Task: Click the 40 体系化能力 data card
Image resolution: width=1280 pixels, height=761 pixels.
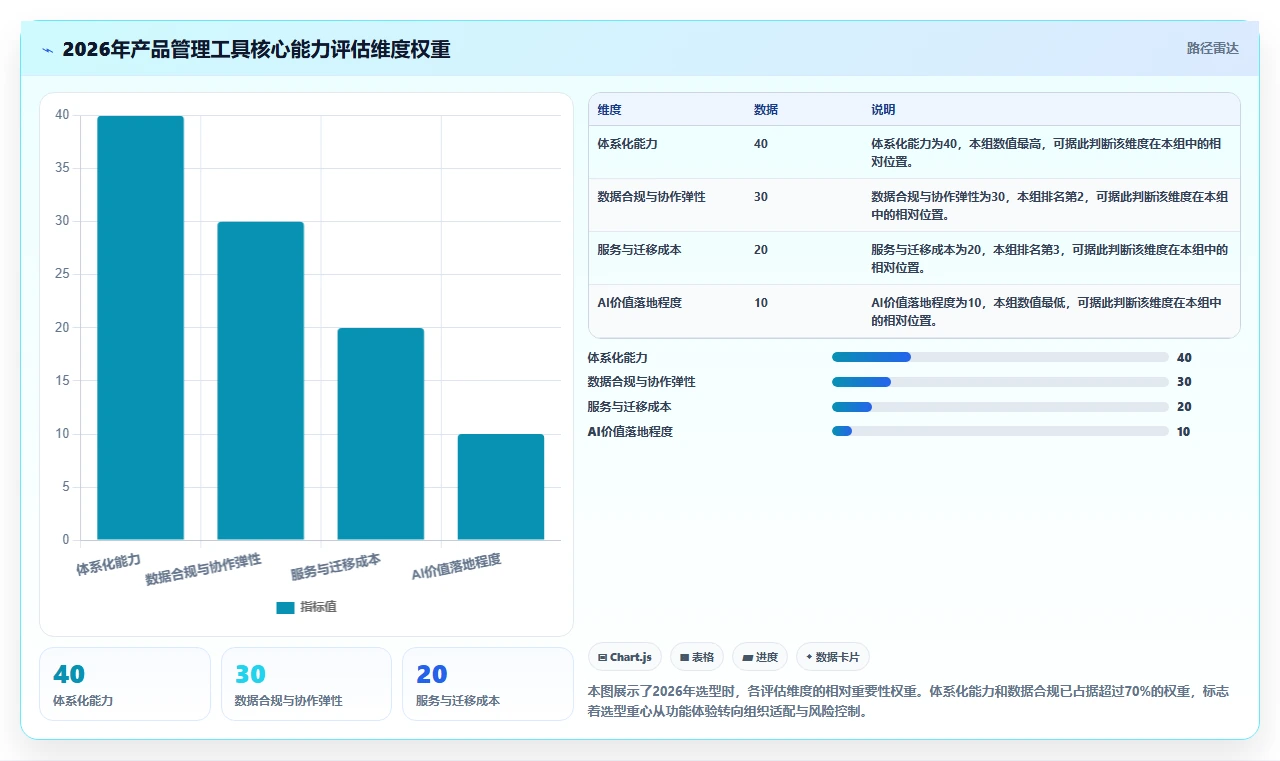Action: coord(125,684)
